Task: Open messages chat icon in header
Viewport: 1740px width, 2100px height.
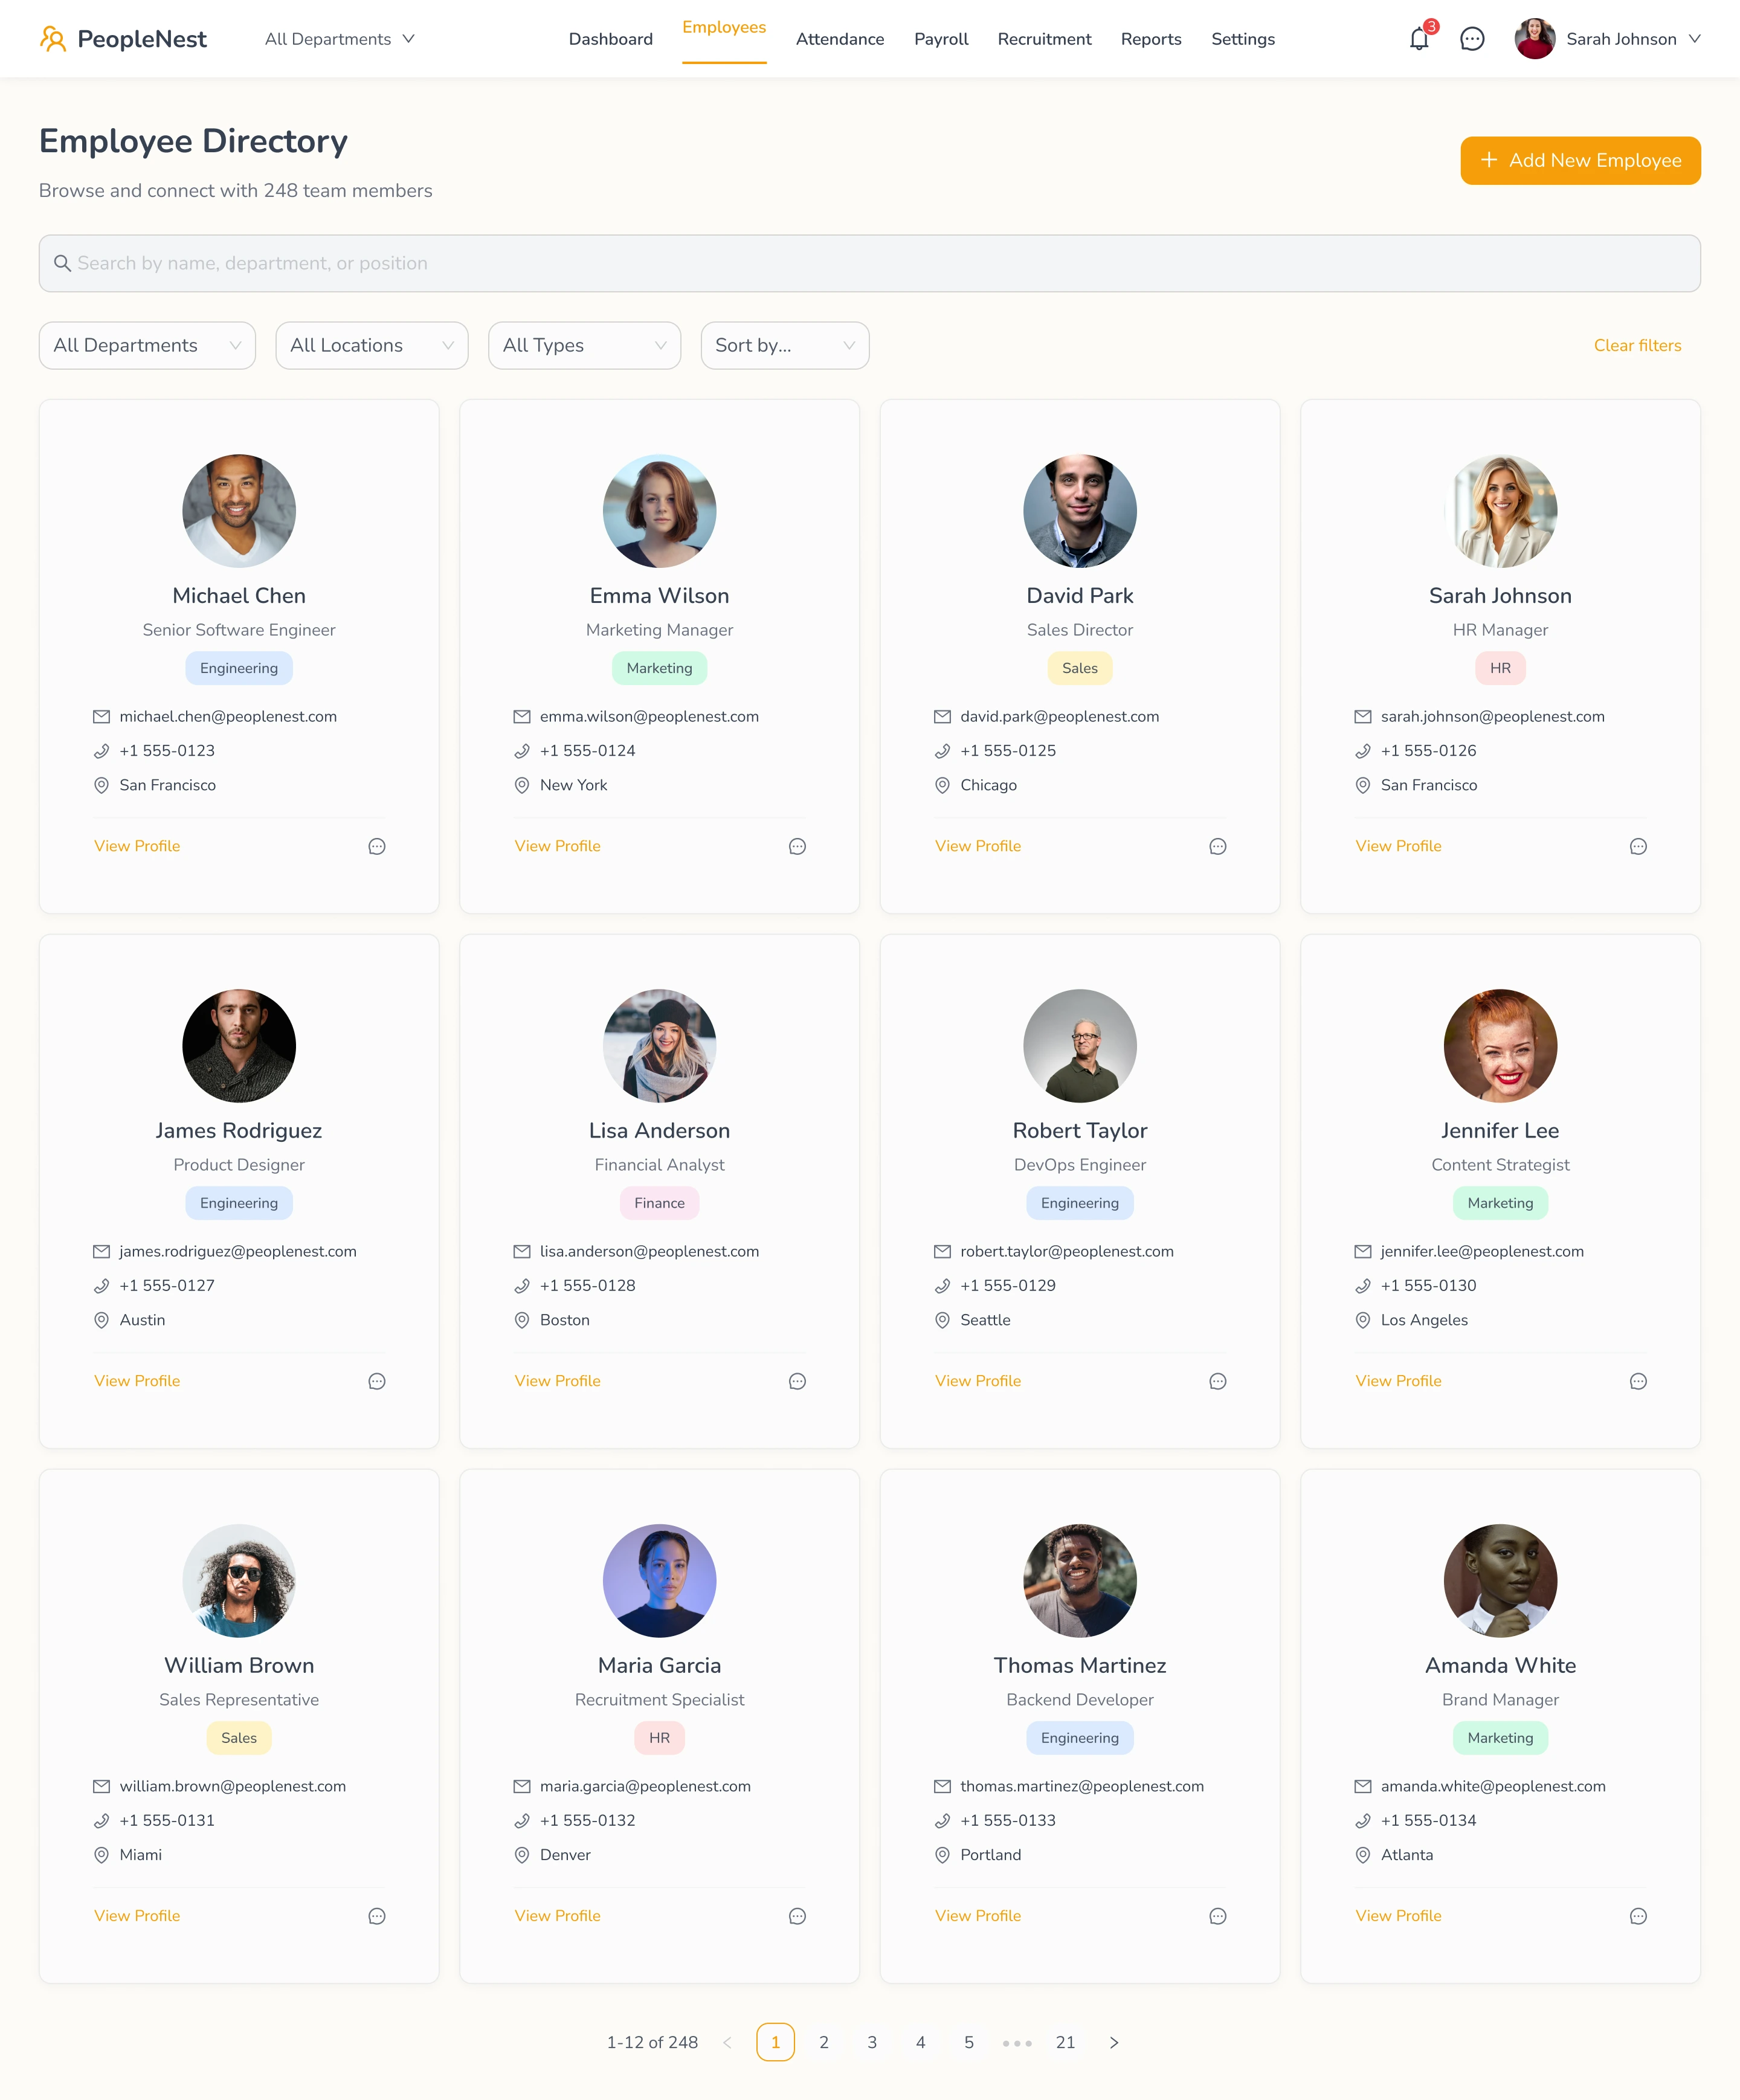Action: [1471, 39]
